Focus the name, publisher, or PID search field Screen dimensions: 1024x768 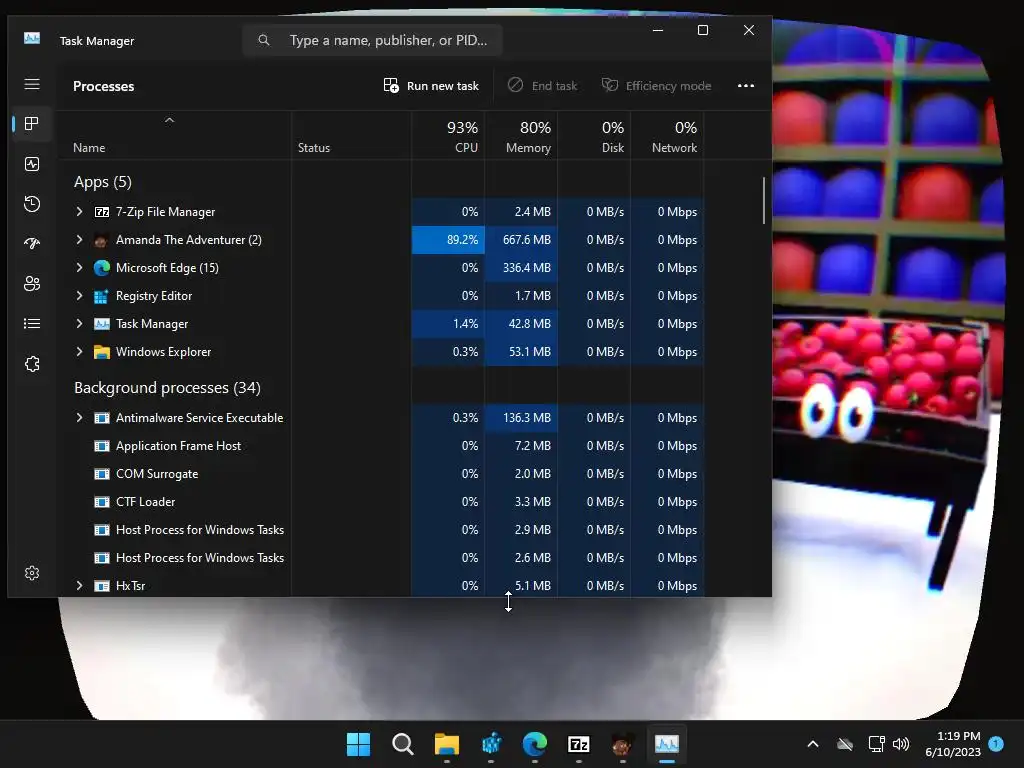tap(372, 40)
